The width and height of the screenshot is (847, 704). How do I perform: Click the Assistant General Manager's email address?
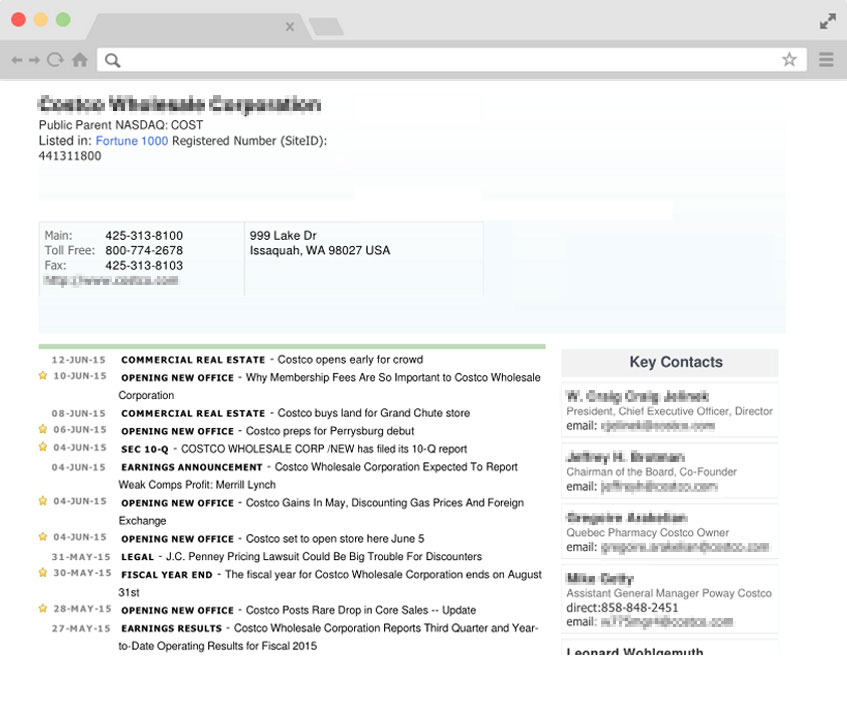[x=667, y=622]
